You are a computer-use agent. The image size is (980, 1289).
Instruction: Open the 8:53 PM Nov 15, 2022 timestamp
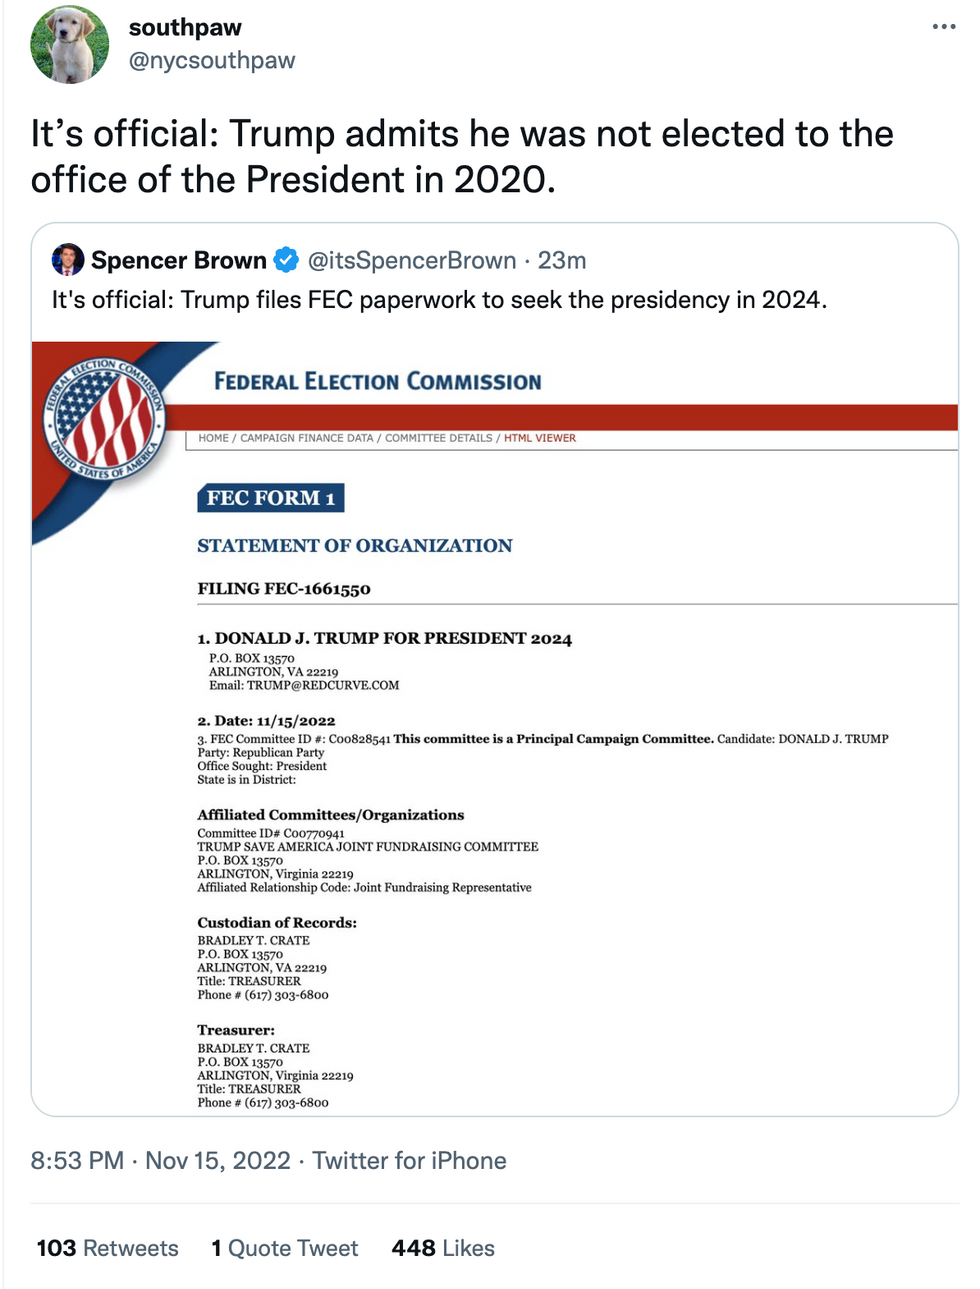click(161, 1161)
